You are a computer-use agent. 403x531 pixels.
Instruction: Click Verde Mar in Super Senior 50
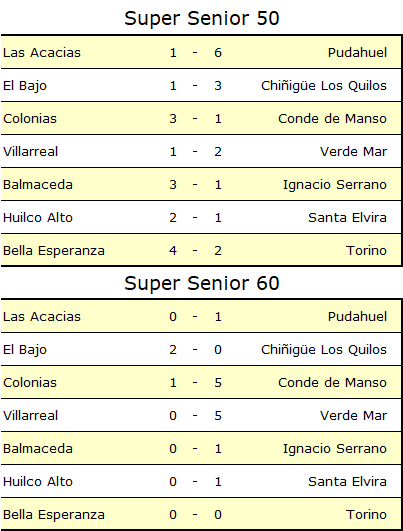pyautogui.click(x=354, y=151)
